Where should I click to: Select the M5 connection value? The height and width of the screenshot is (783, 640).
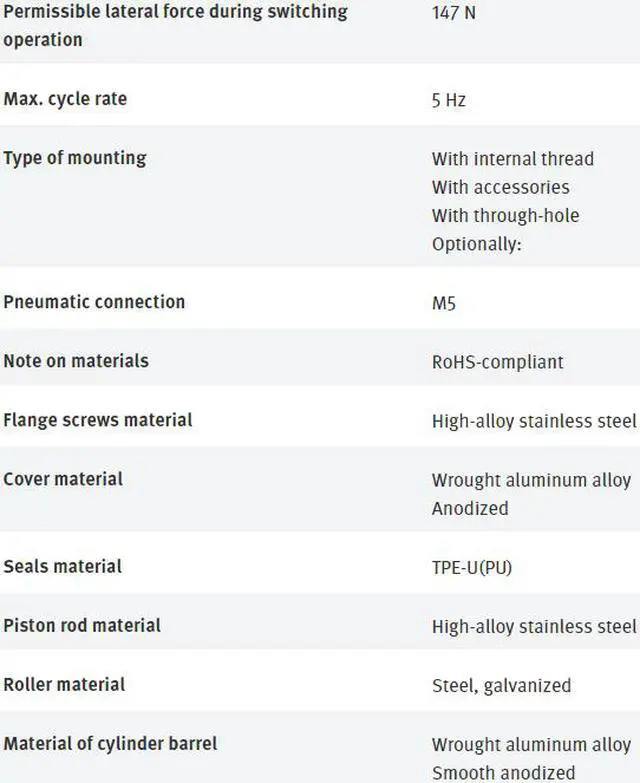click(443, 302)
